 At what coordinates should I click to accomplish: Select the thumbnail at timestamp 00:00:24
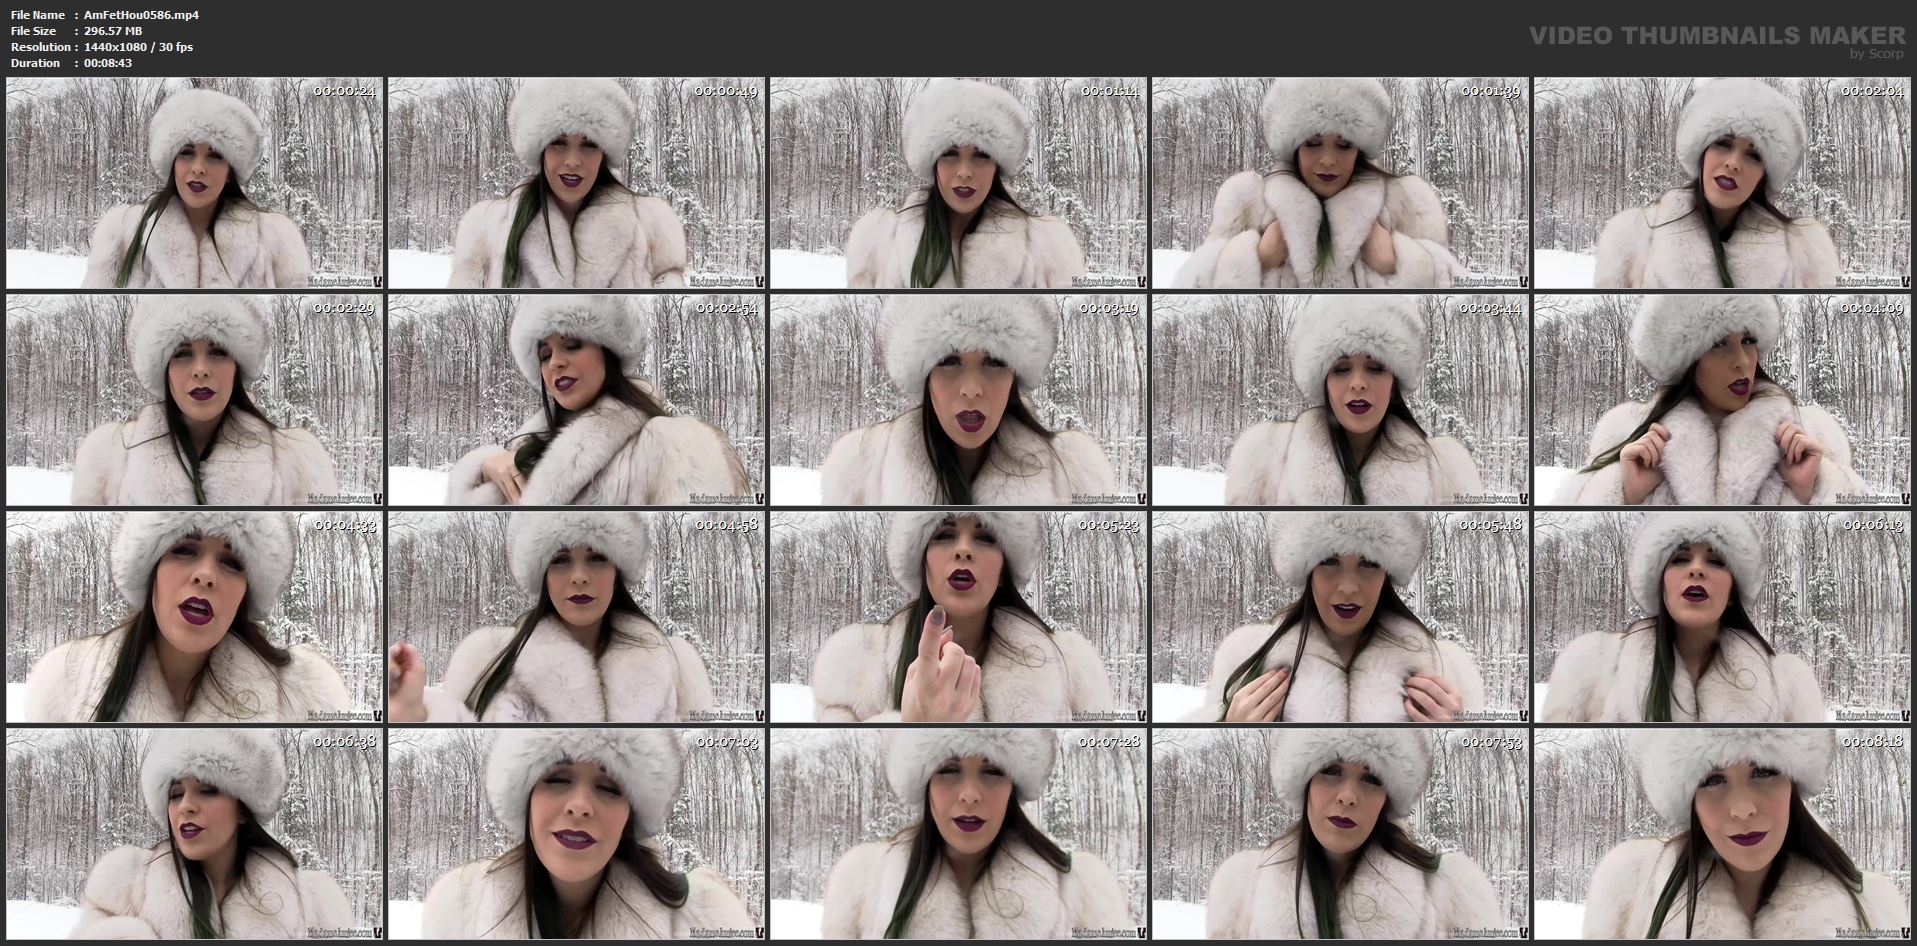coord(194,183)
